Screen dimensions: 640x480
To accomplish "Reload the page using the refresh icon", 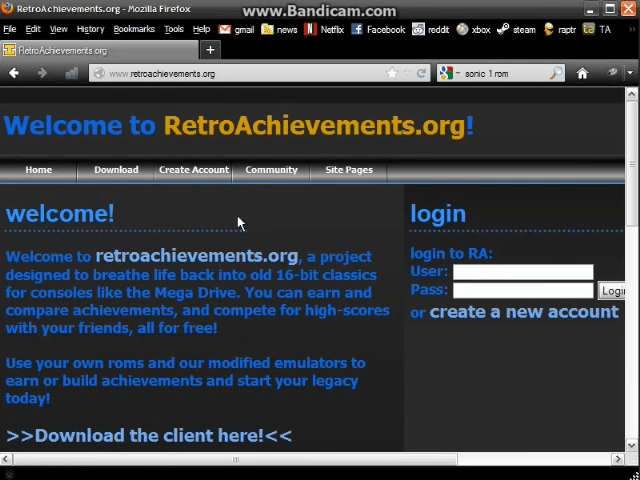I will pos(421,73).
